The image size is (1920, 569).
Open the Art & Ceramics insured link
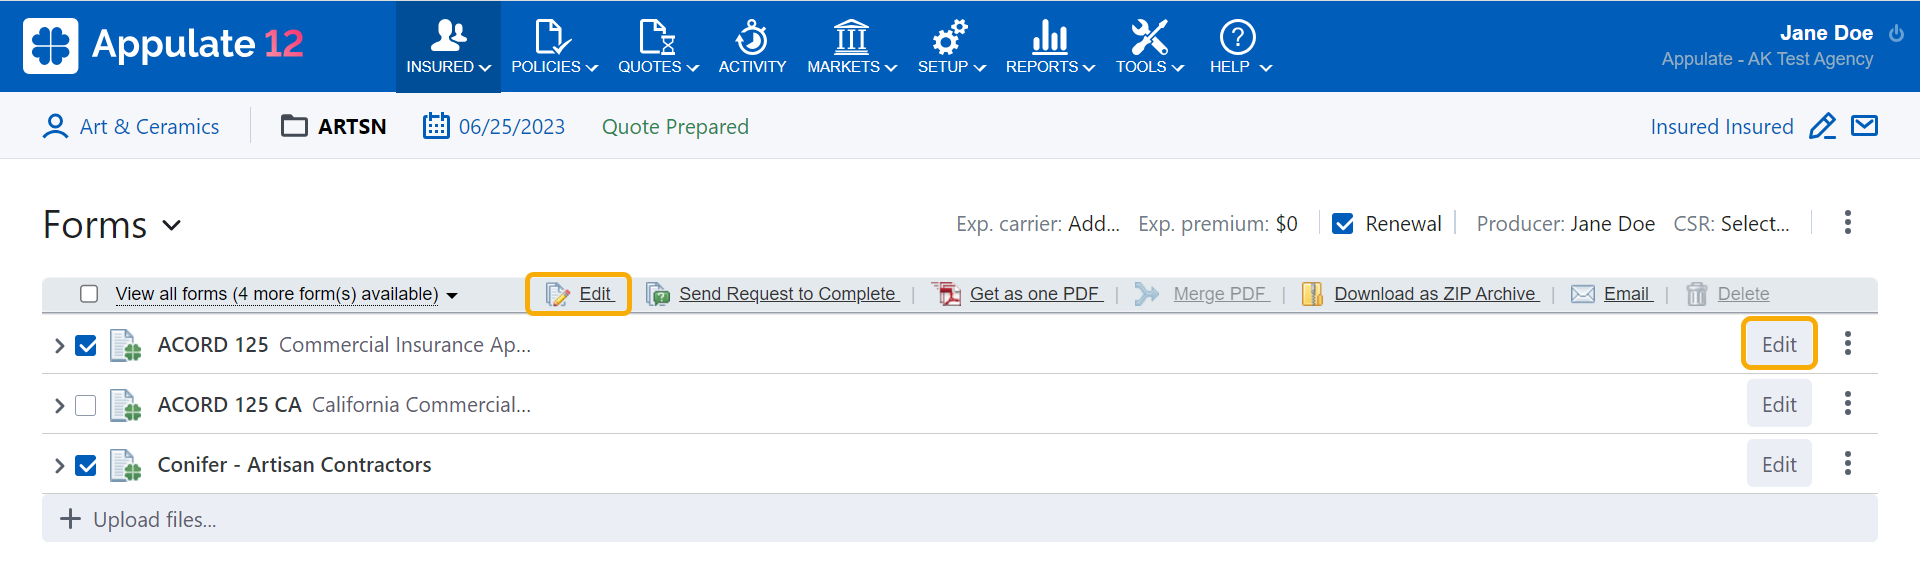tap(149, 127)
